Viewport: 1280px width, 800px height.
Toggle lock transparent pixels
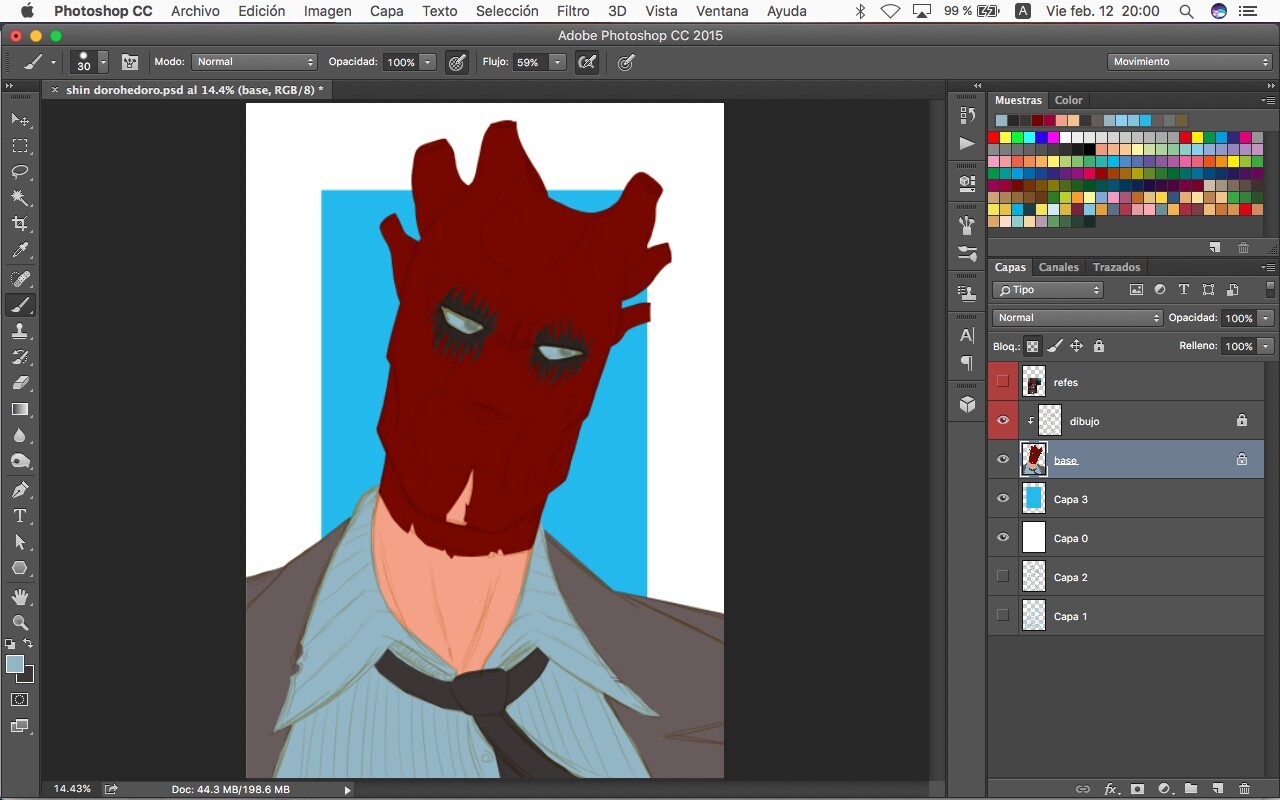click(1033, 347)
